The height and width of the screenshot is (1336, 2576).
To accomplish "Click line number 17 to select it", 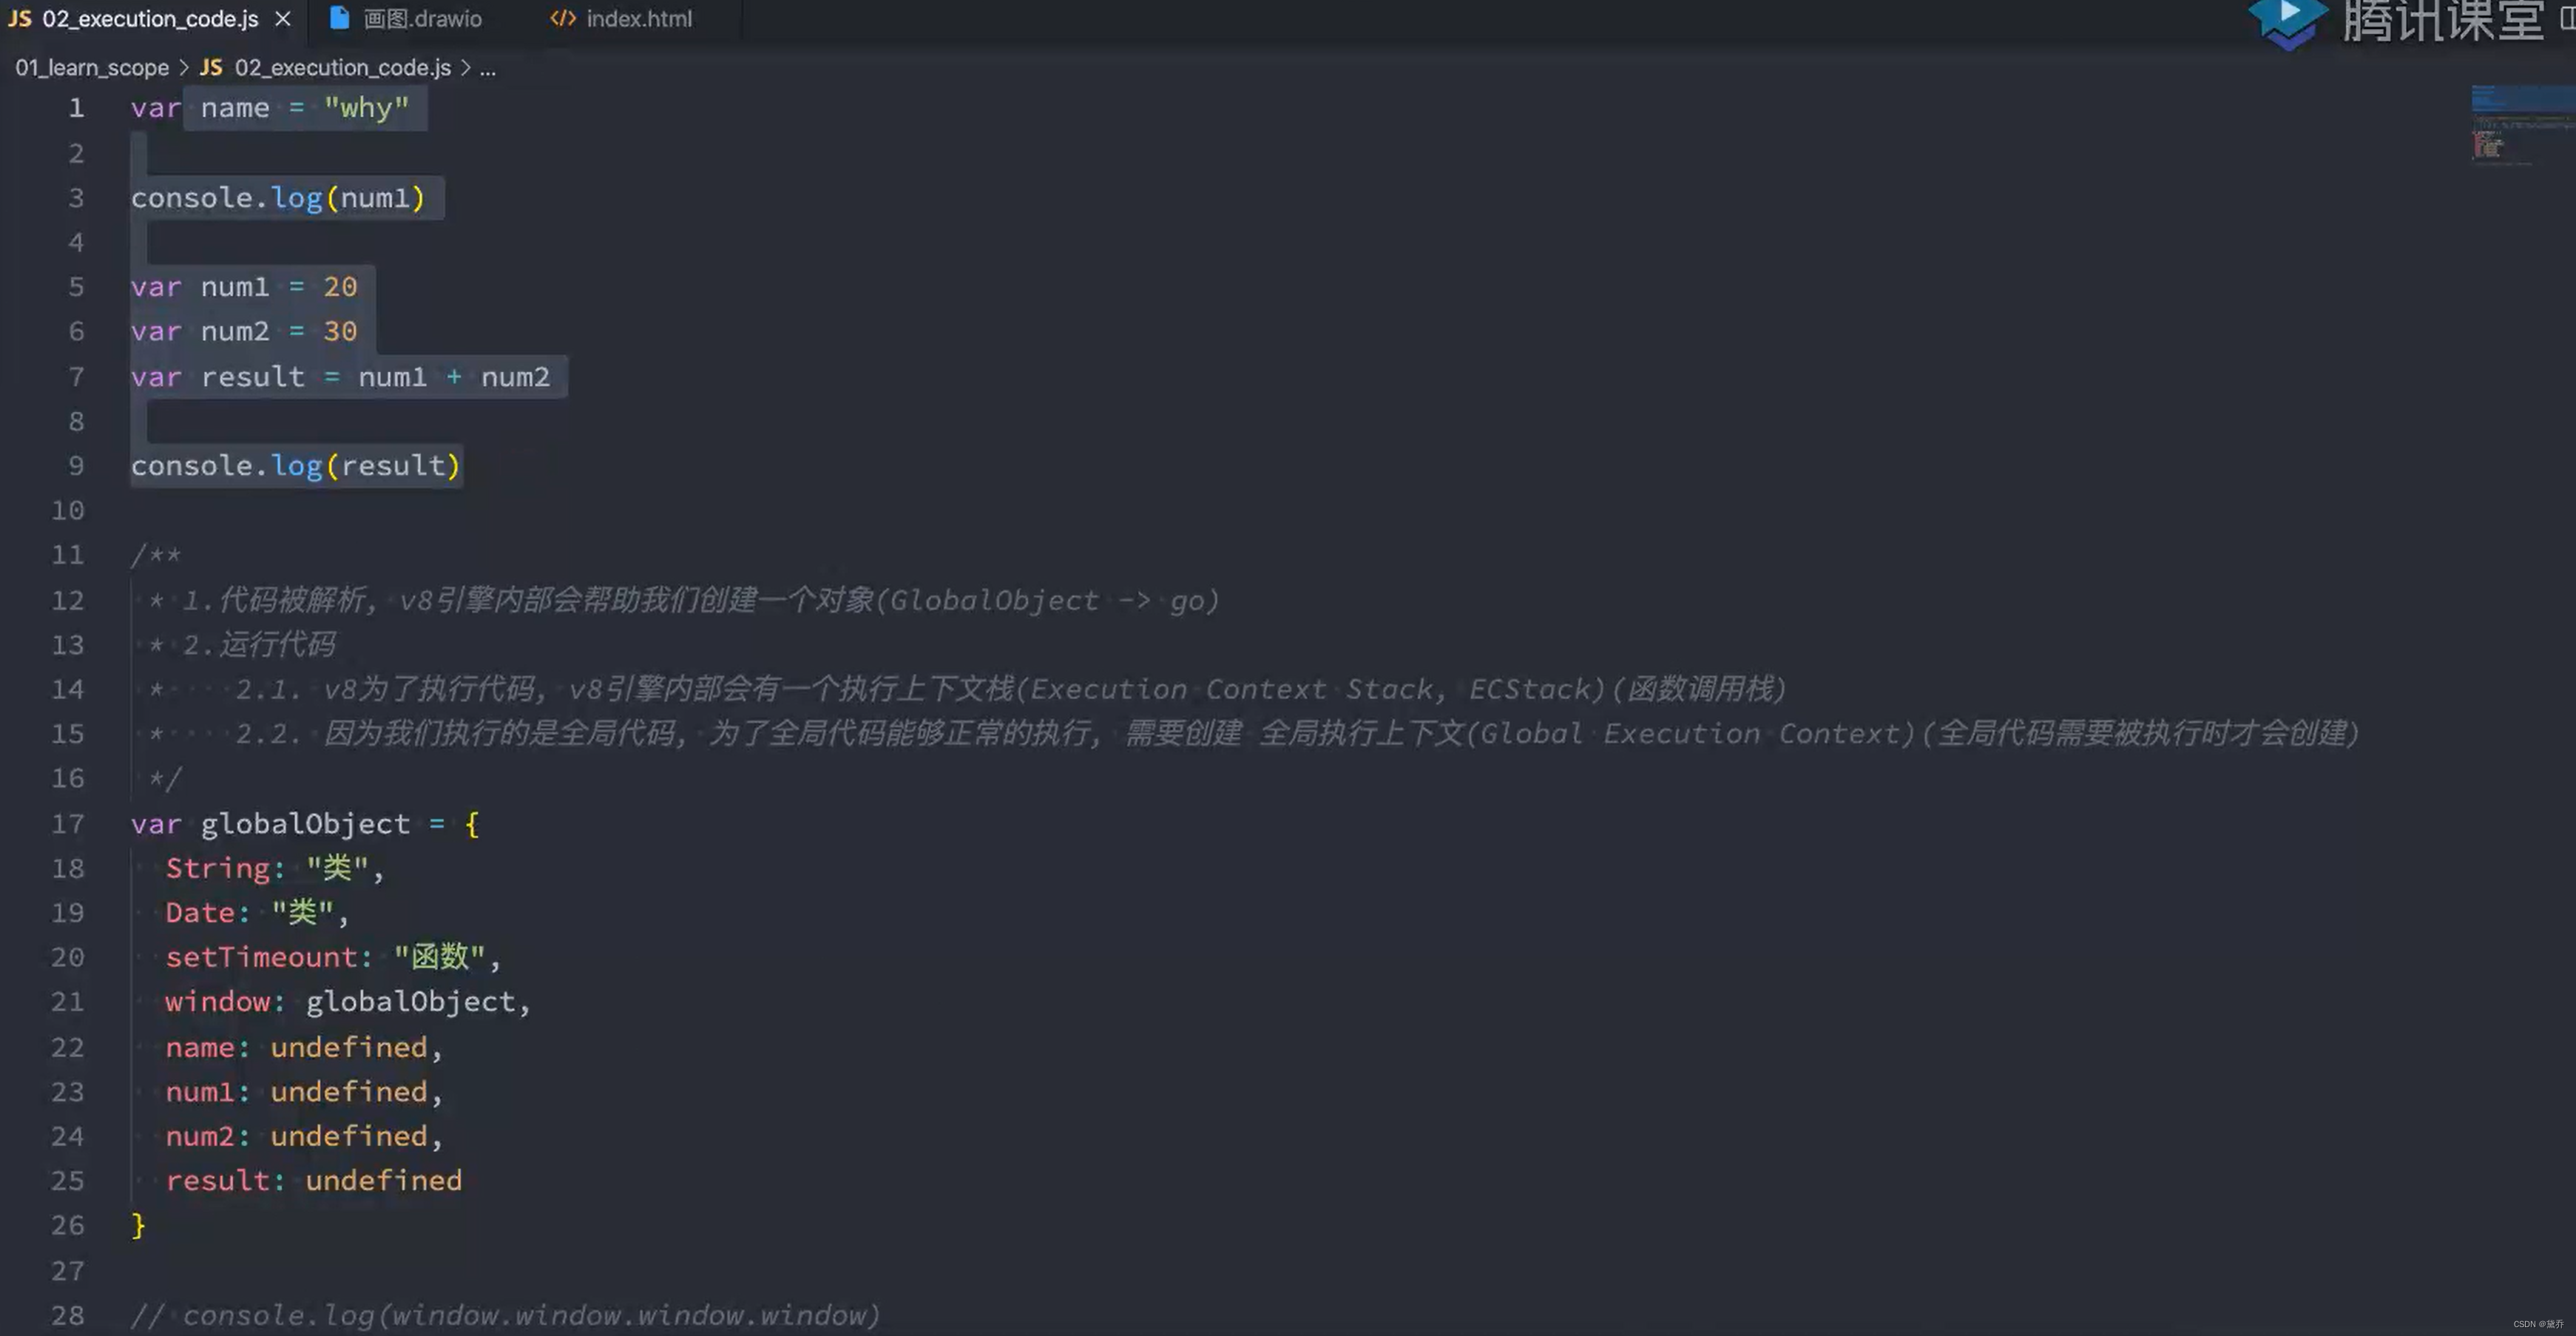I will (68, 823).
